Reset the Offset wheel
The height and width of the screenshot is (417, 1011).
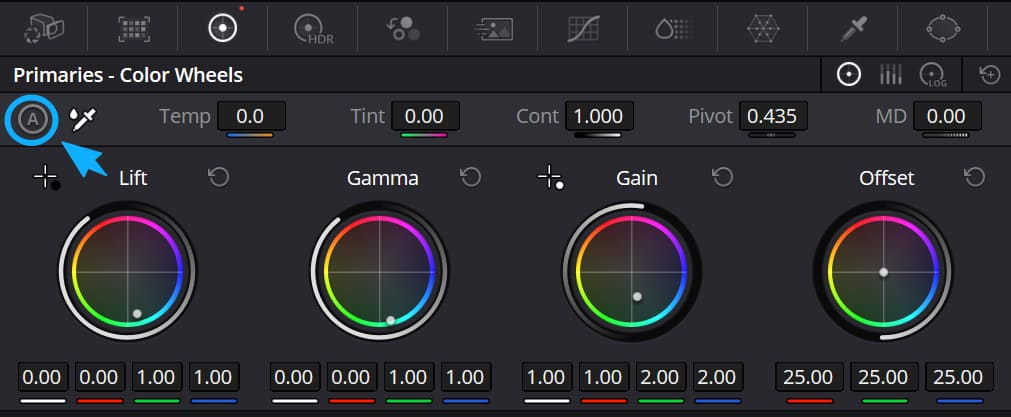click(974, 177)
